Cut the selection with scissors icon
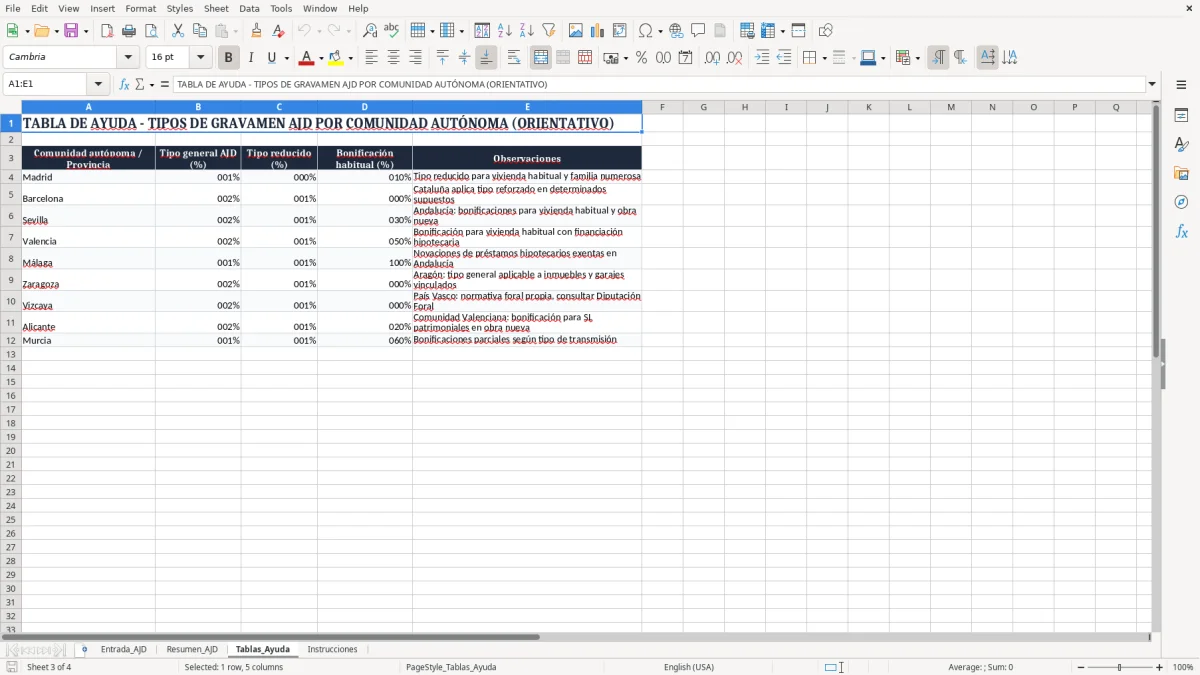 tap(178, 31)
